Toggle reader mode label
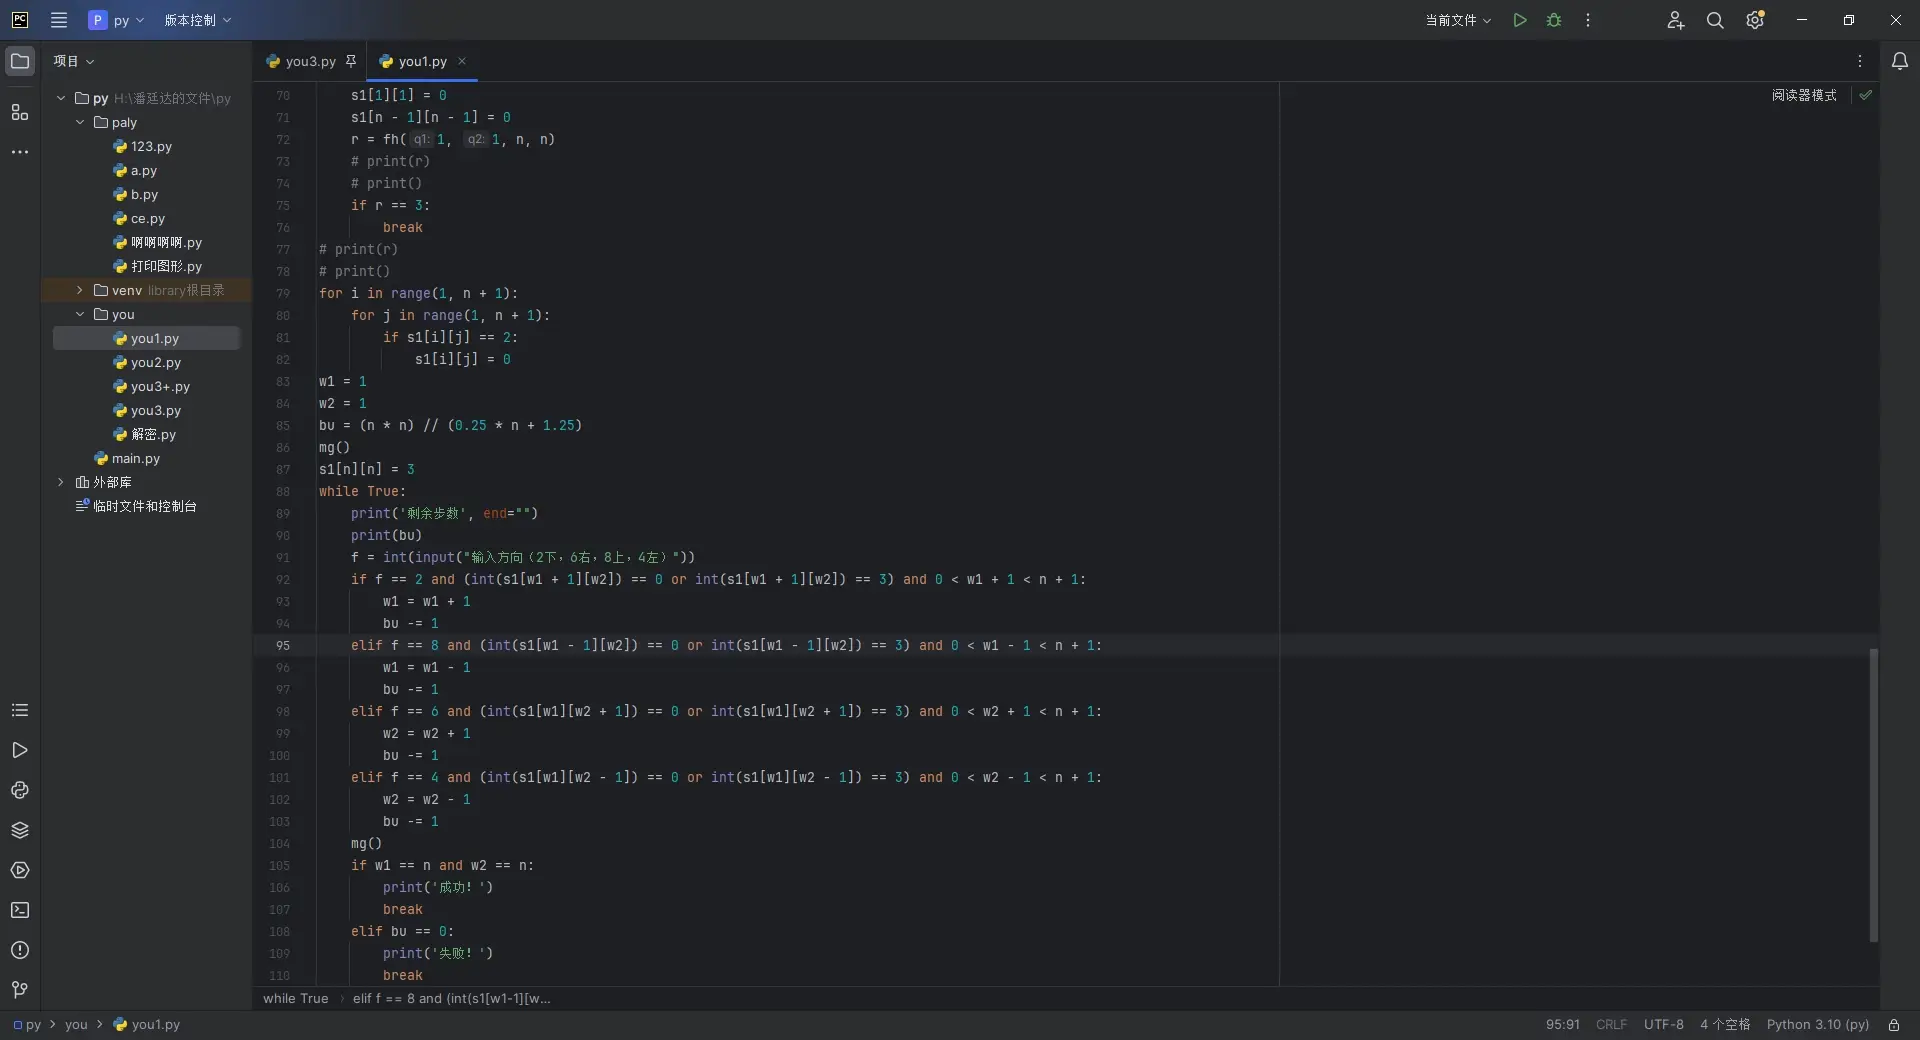Image resolution: width=1920 pixels, height=1040 pixels. (1804, 95)
